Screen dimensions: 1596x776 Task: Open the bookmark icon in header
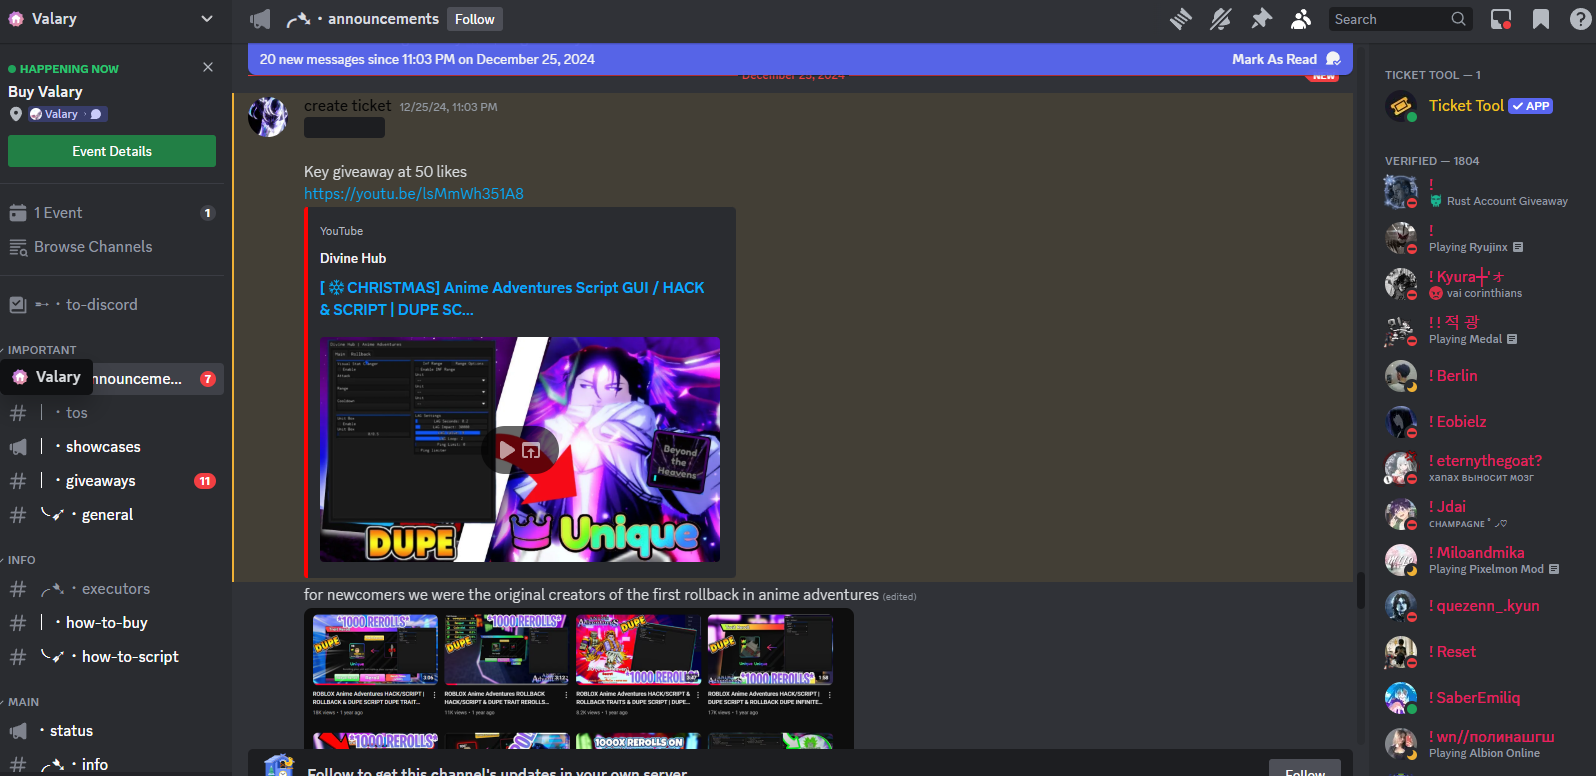[1541, 19]
